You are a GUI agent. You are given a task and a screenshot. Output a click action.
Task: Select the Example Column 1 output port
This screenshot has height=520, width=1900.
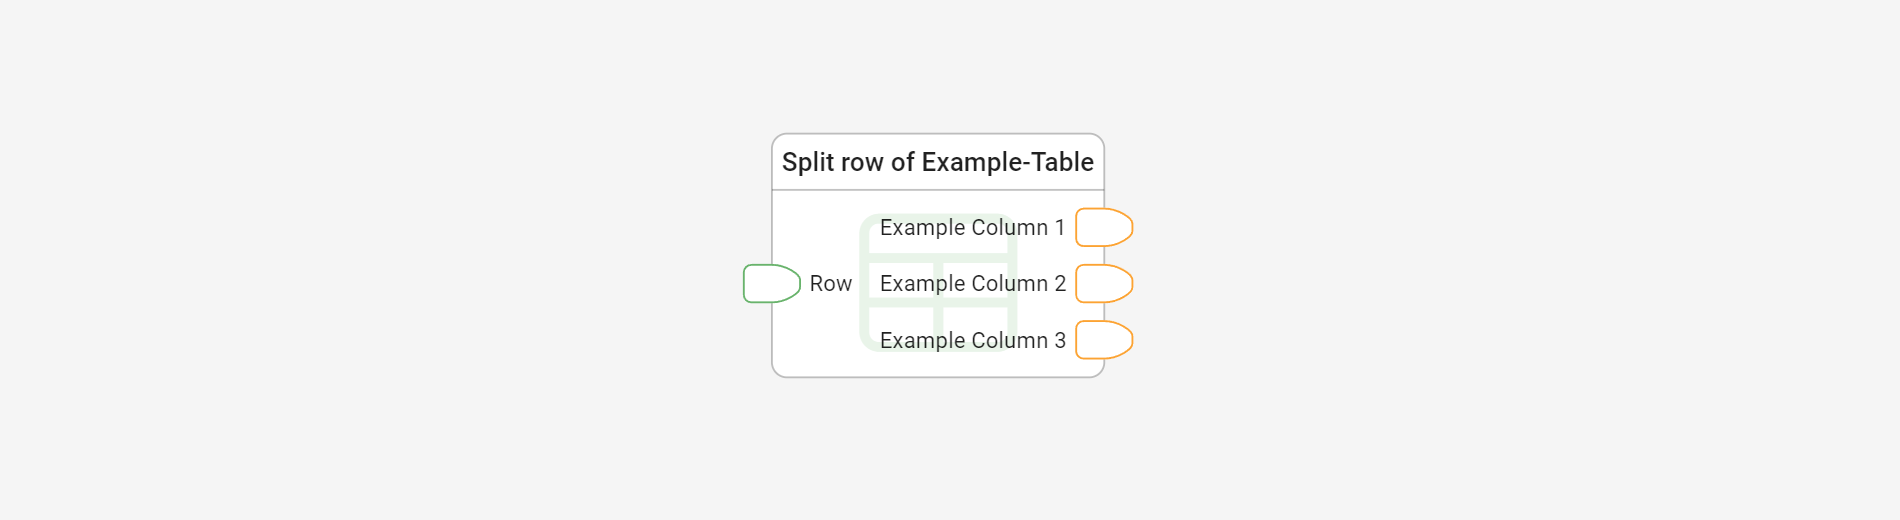coord(1104,227)
